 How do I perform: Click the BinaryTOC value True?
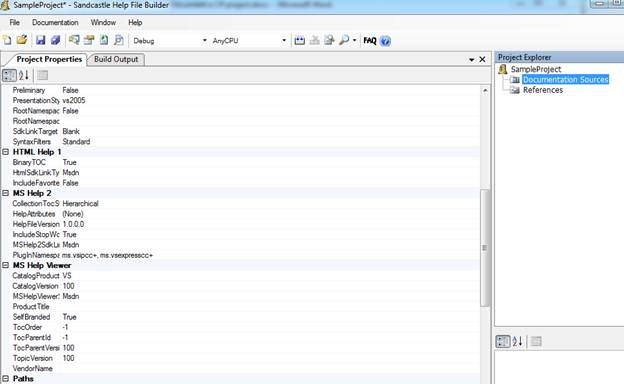click(69, 162)
